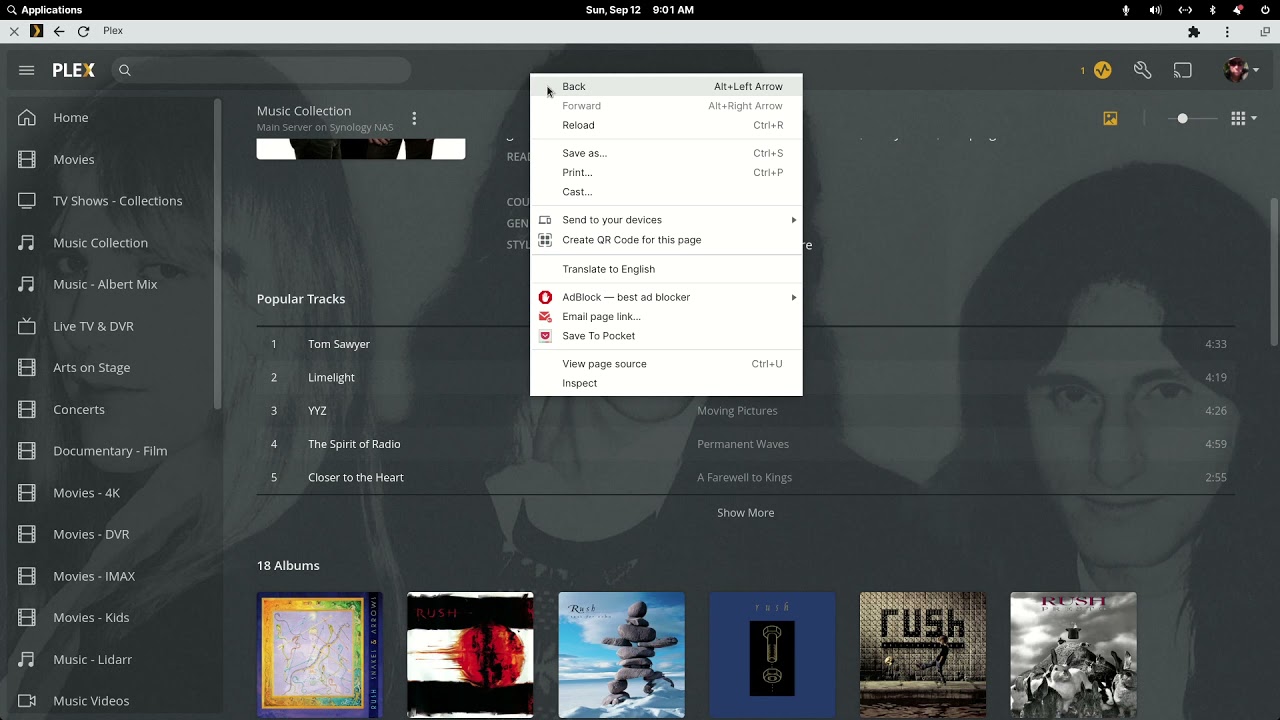Open Bluetooth indicator in top bar
This screenshot has height=720, width=1280.
click(1213, 10)
